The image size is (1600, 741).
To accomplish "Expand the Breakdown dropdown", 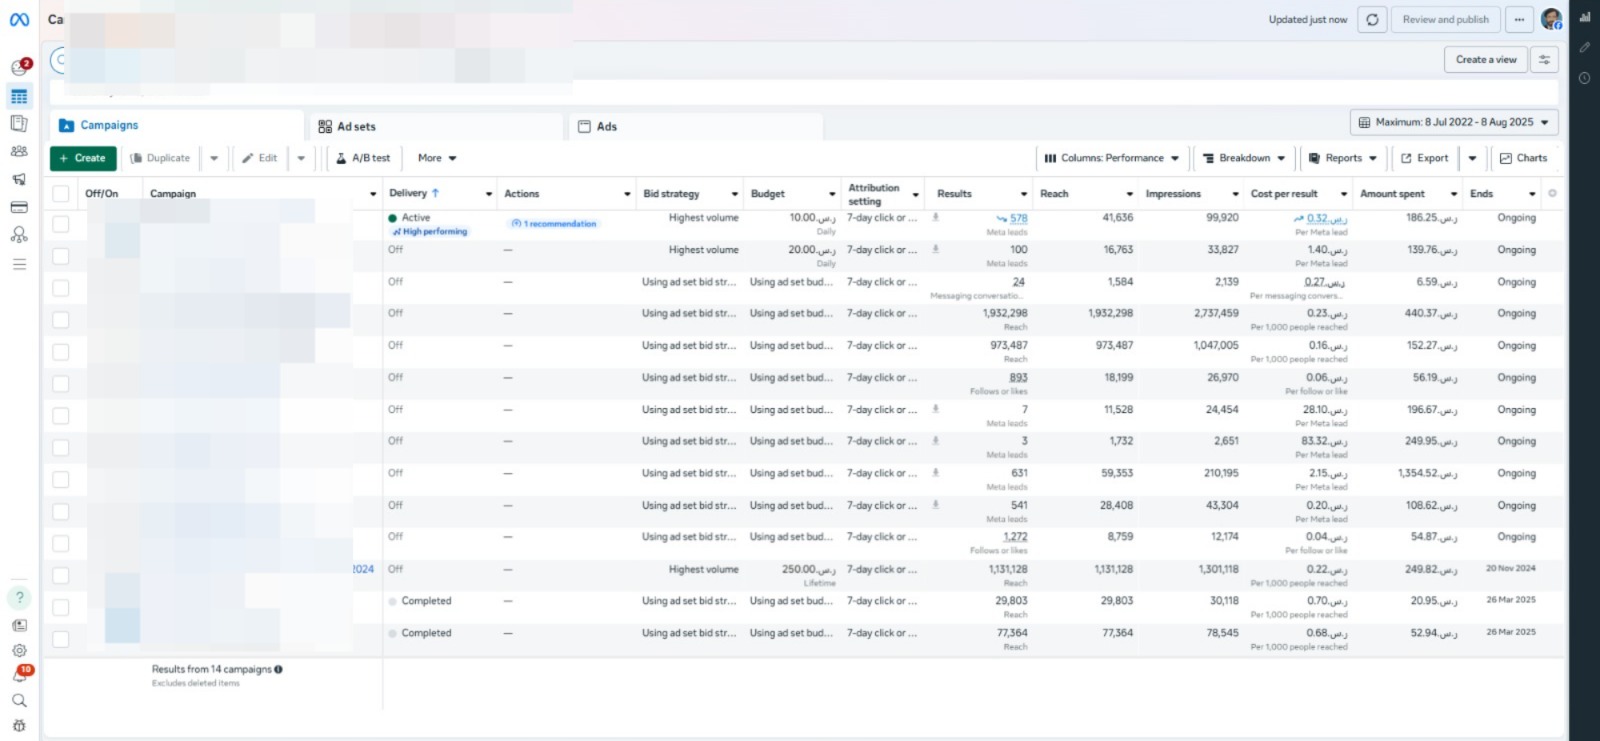I will pyautogui.click(x=1244, y=158).
